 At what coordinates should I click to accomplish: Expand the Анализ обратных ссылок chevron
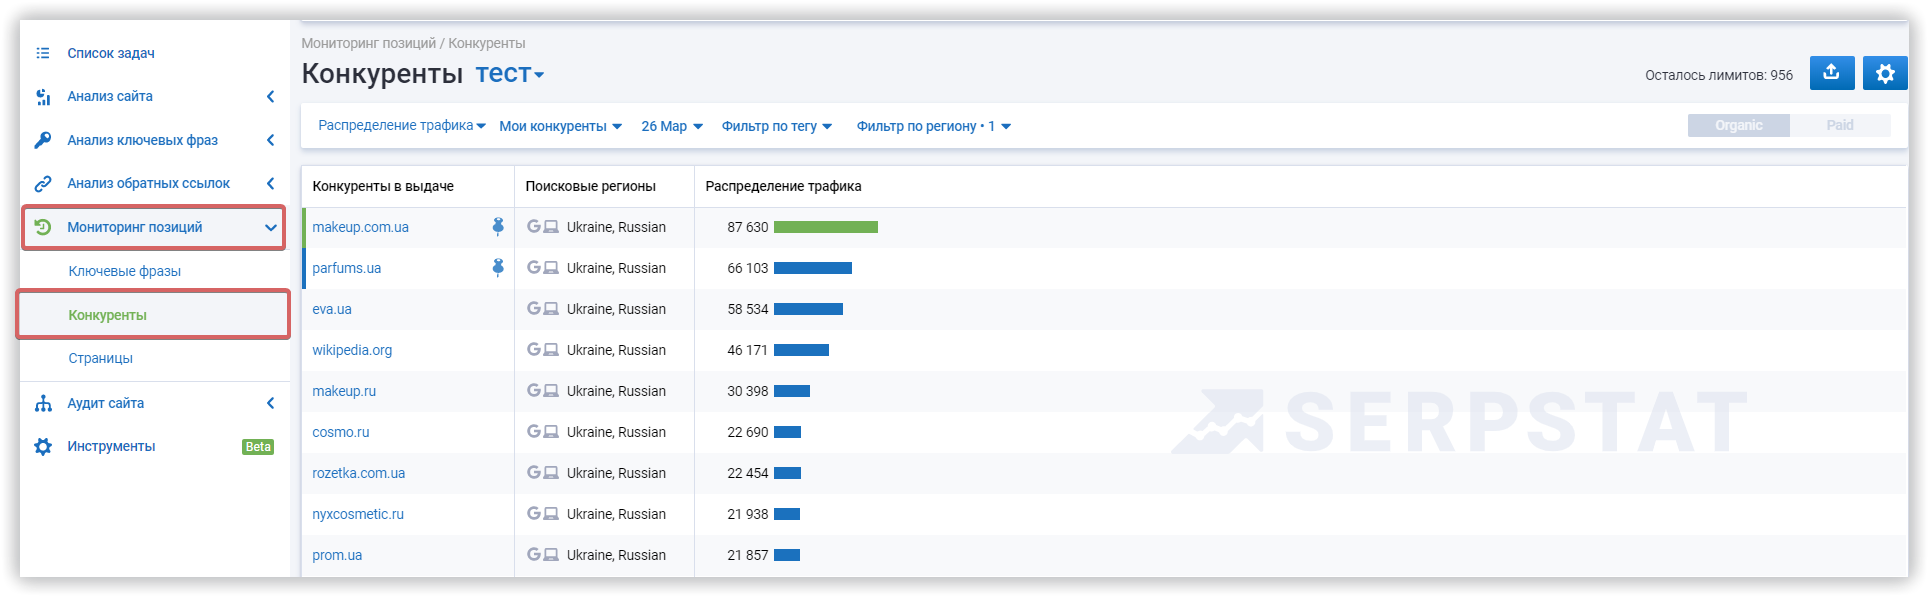tap(270, 184)
